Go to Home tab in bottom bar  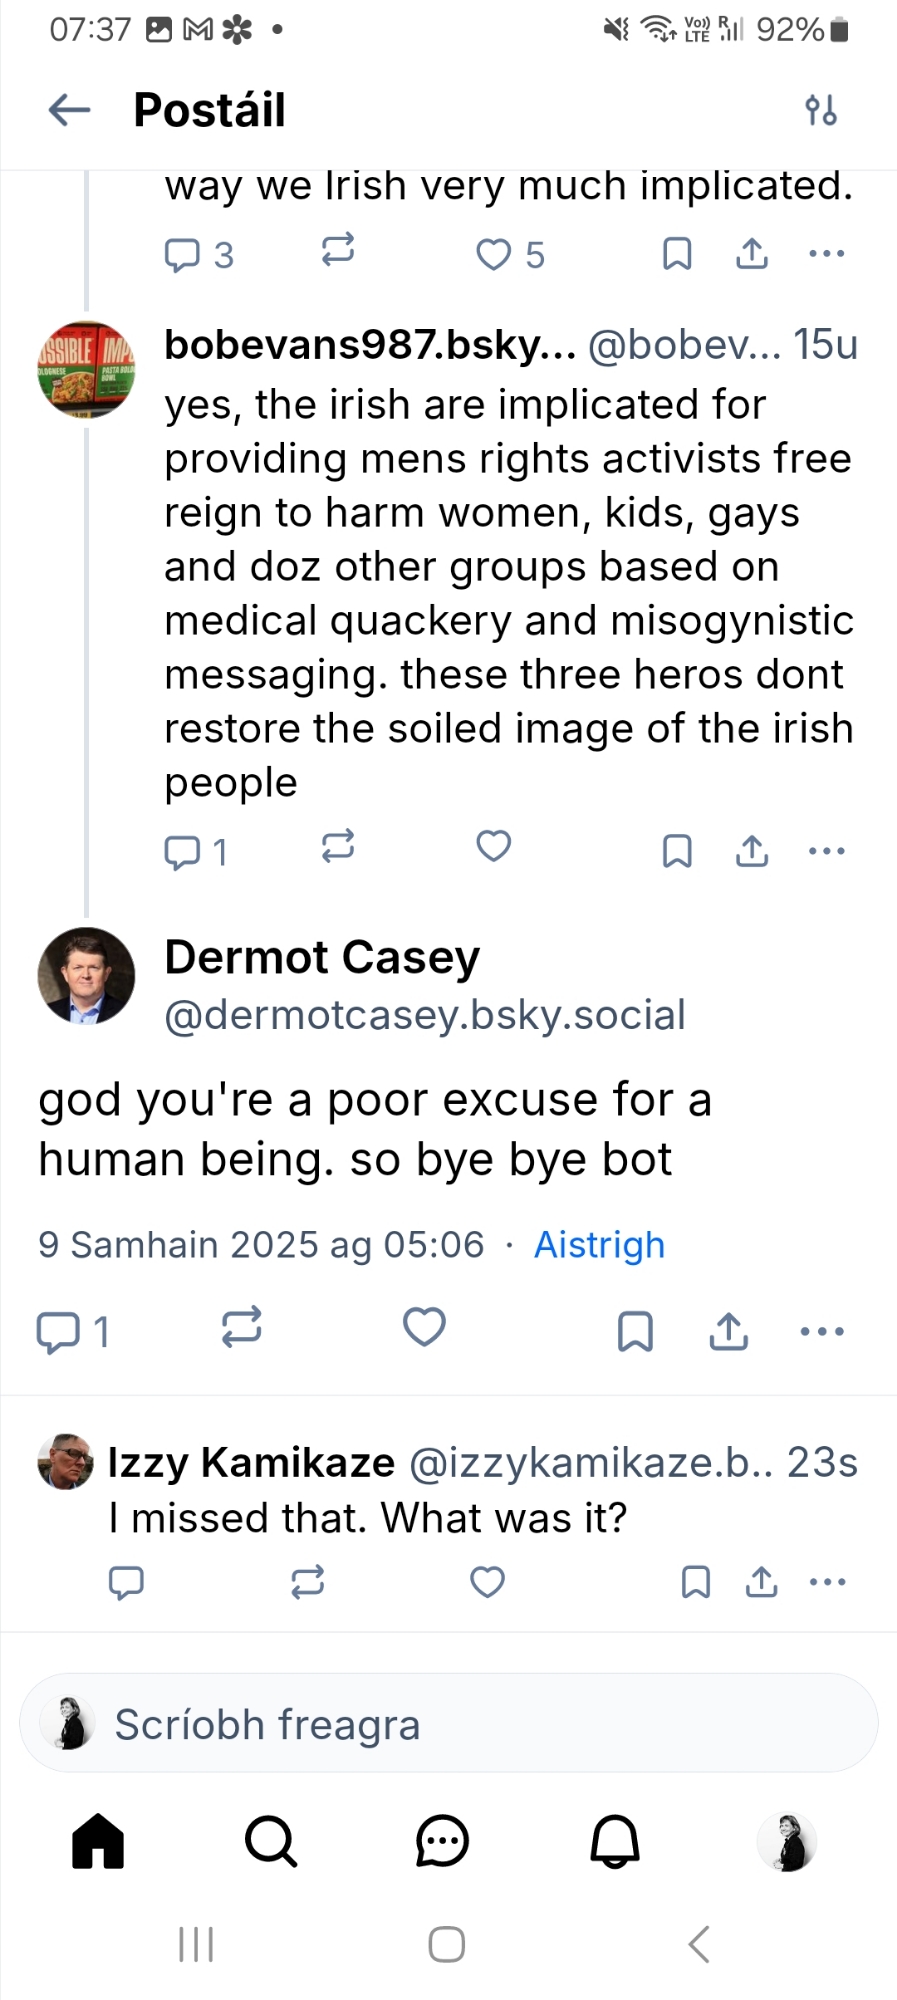tap(98, 1841)
